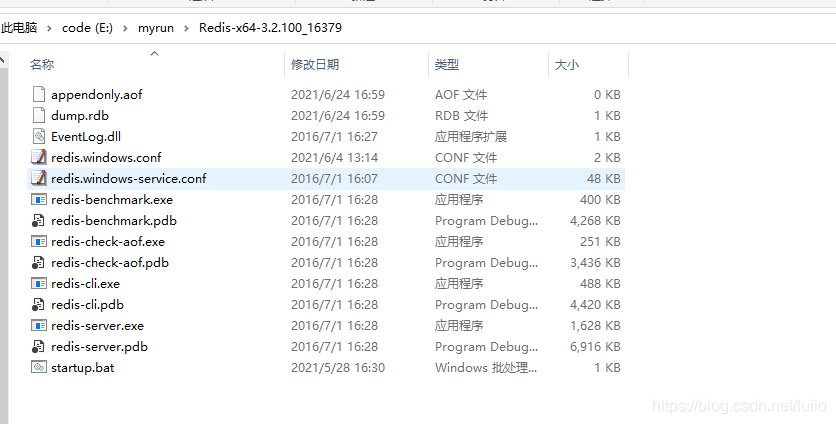
Task: Click date 2021/6/4 13:14
Action: pyautogui.click(x=334, y=157)
